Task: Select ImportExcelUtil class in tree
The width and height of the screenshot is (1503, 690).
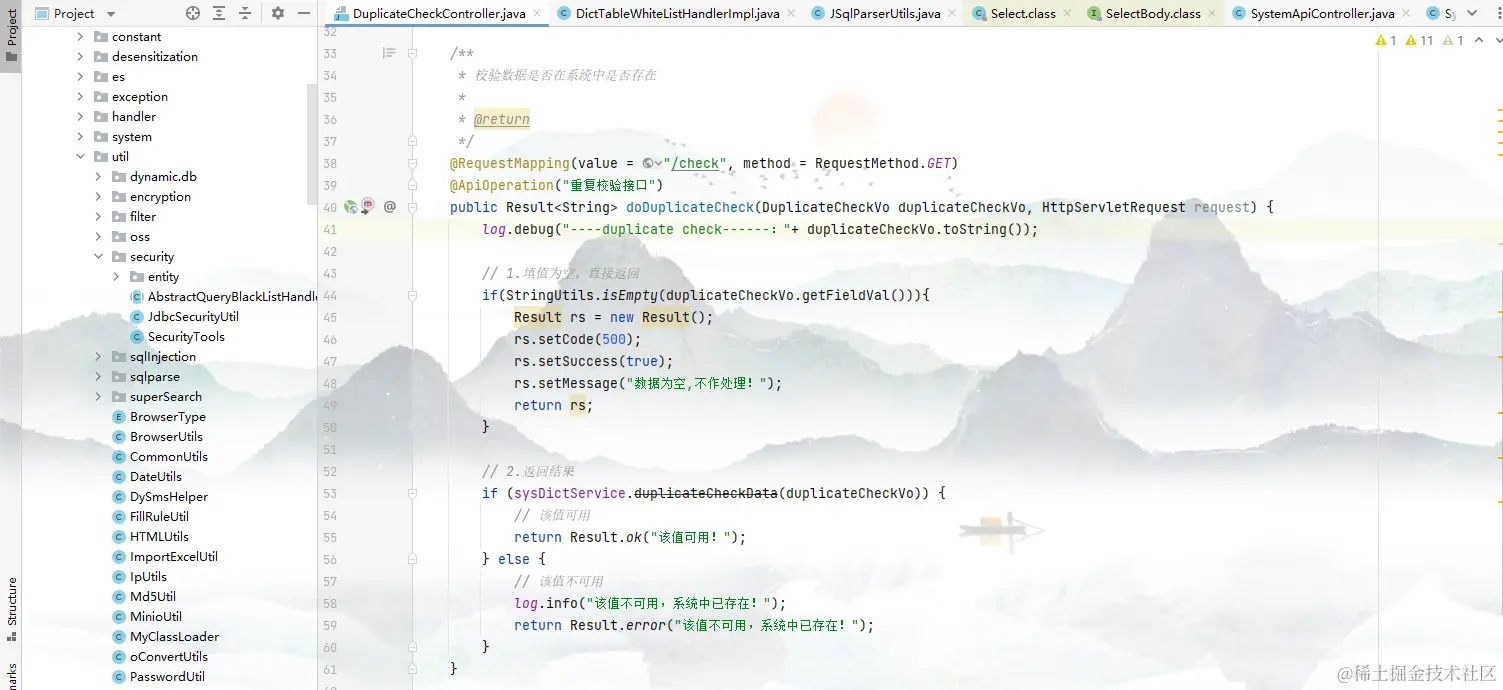Action: click(165, 557)
